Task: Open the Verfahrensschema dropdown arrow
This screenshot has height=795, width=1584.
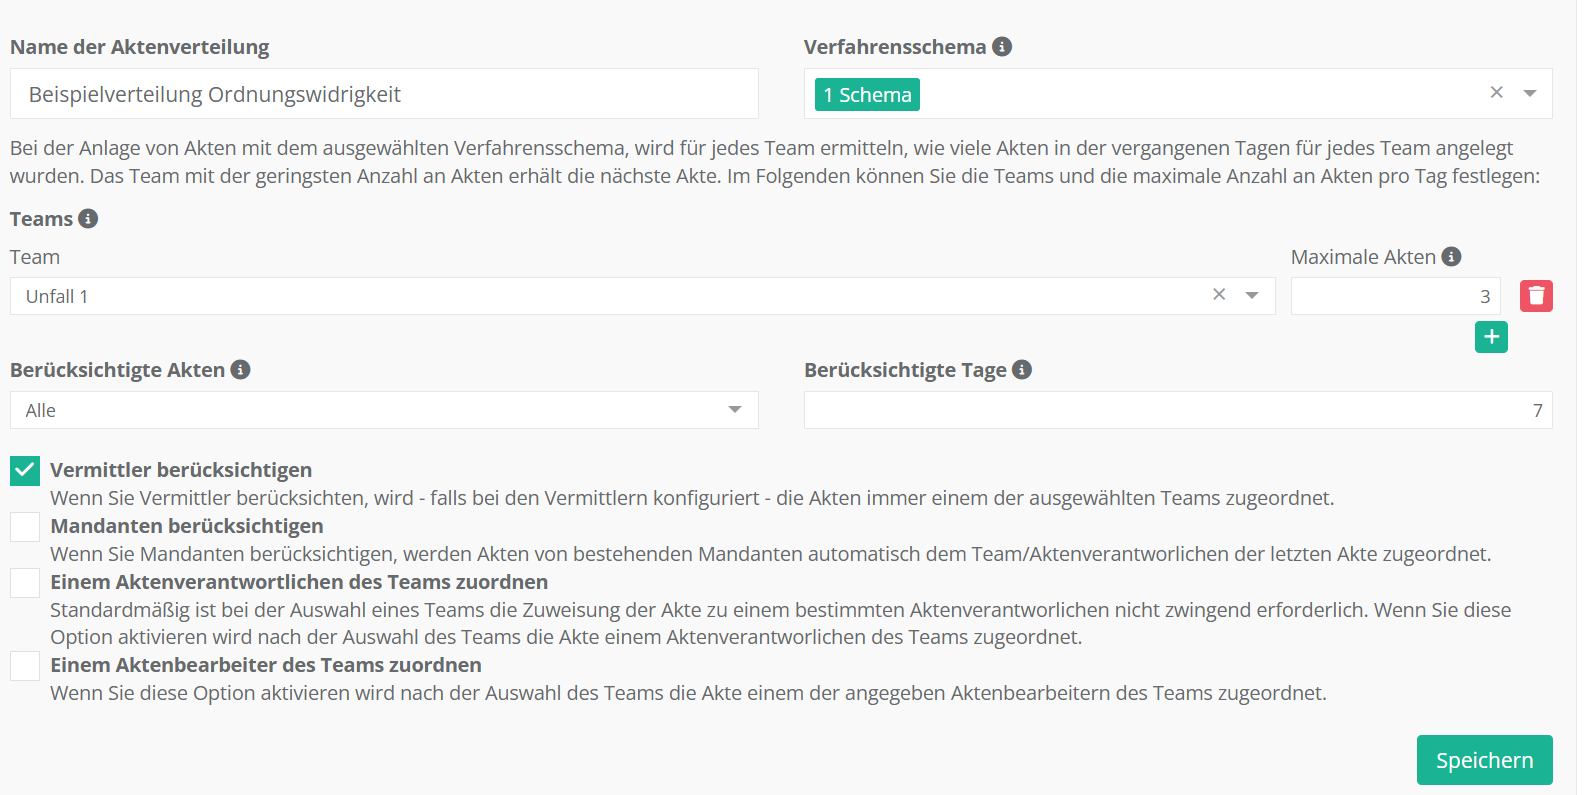Action: 1530,94
